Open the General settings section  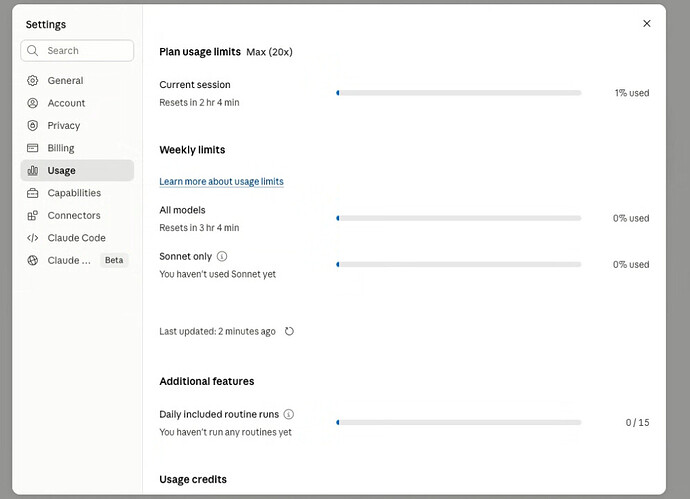77,81
